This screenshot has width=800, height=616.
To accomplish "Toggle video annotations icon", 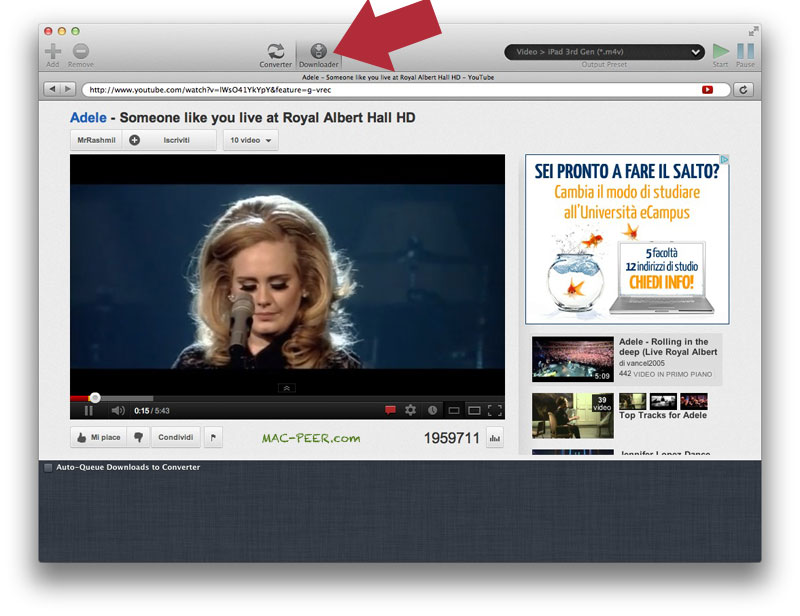I will [x=390, y=410].
